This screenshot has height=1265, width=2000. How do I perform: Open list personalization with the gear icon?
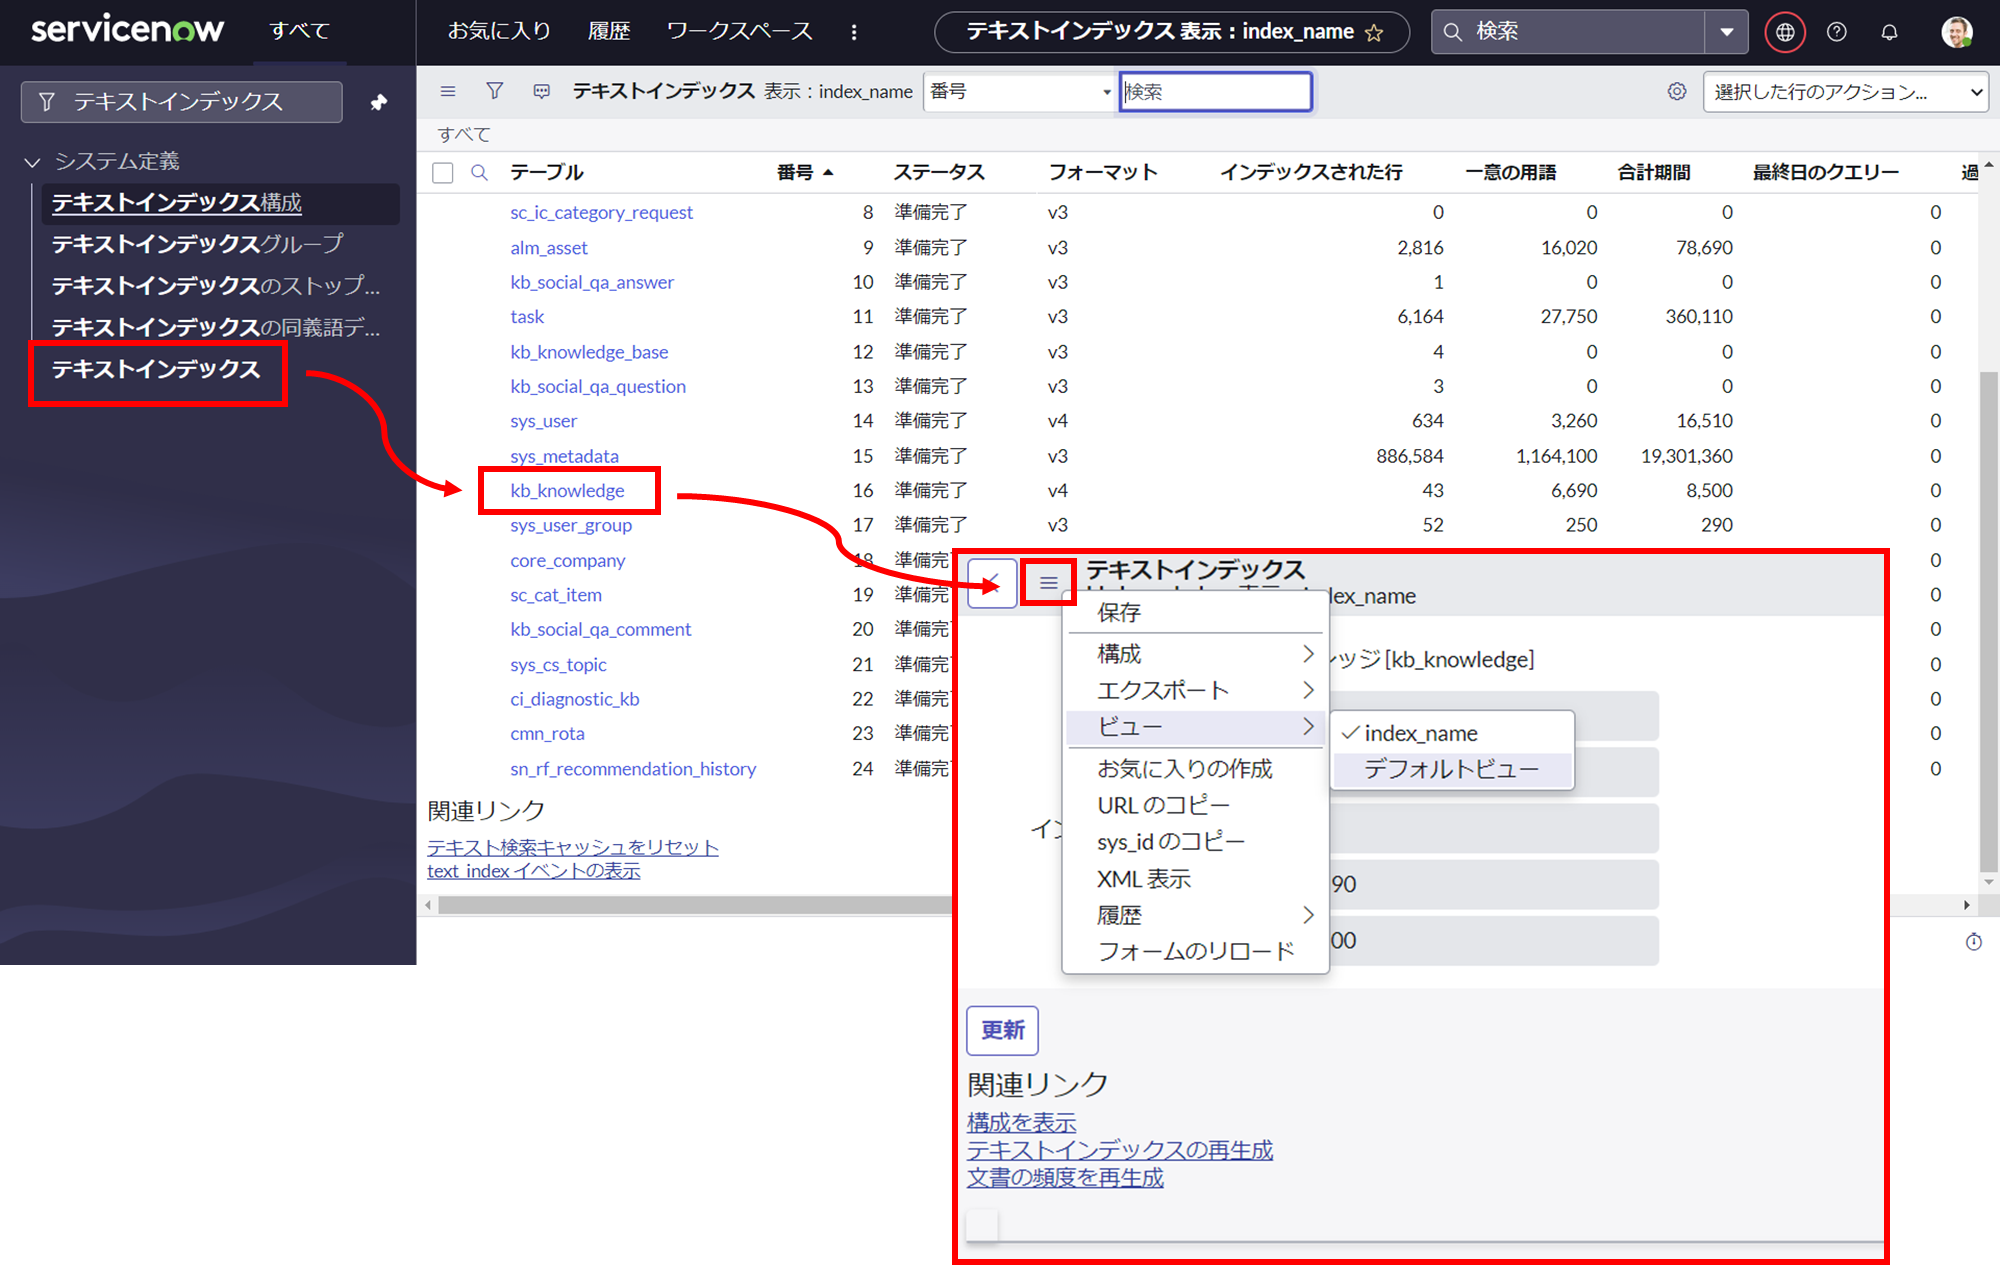point(1676,91)
